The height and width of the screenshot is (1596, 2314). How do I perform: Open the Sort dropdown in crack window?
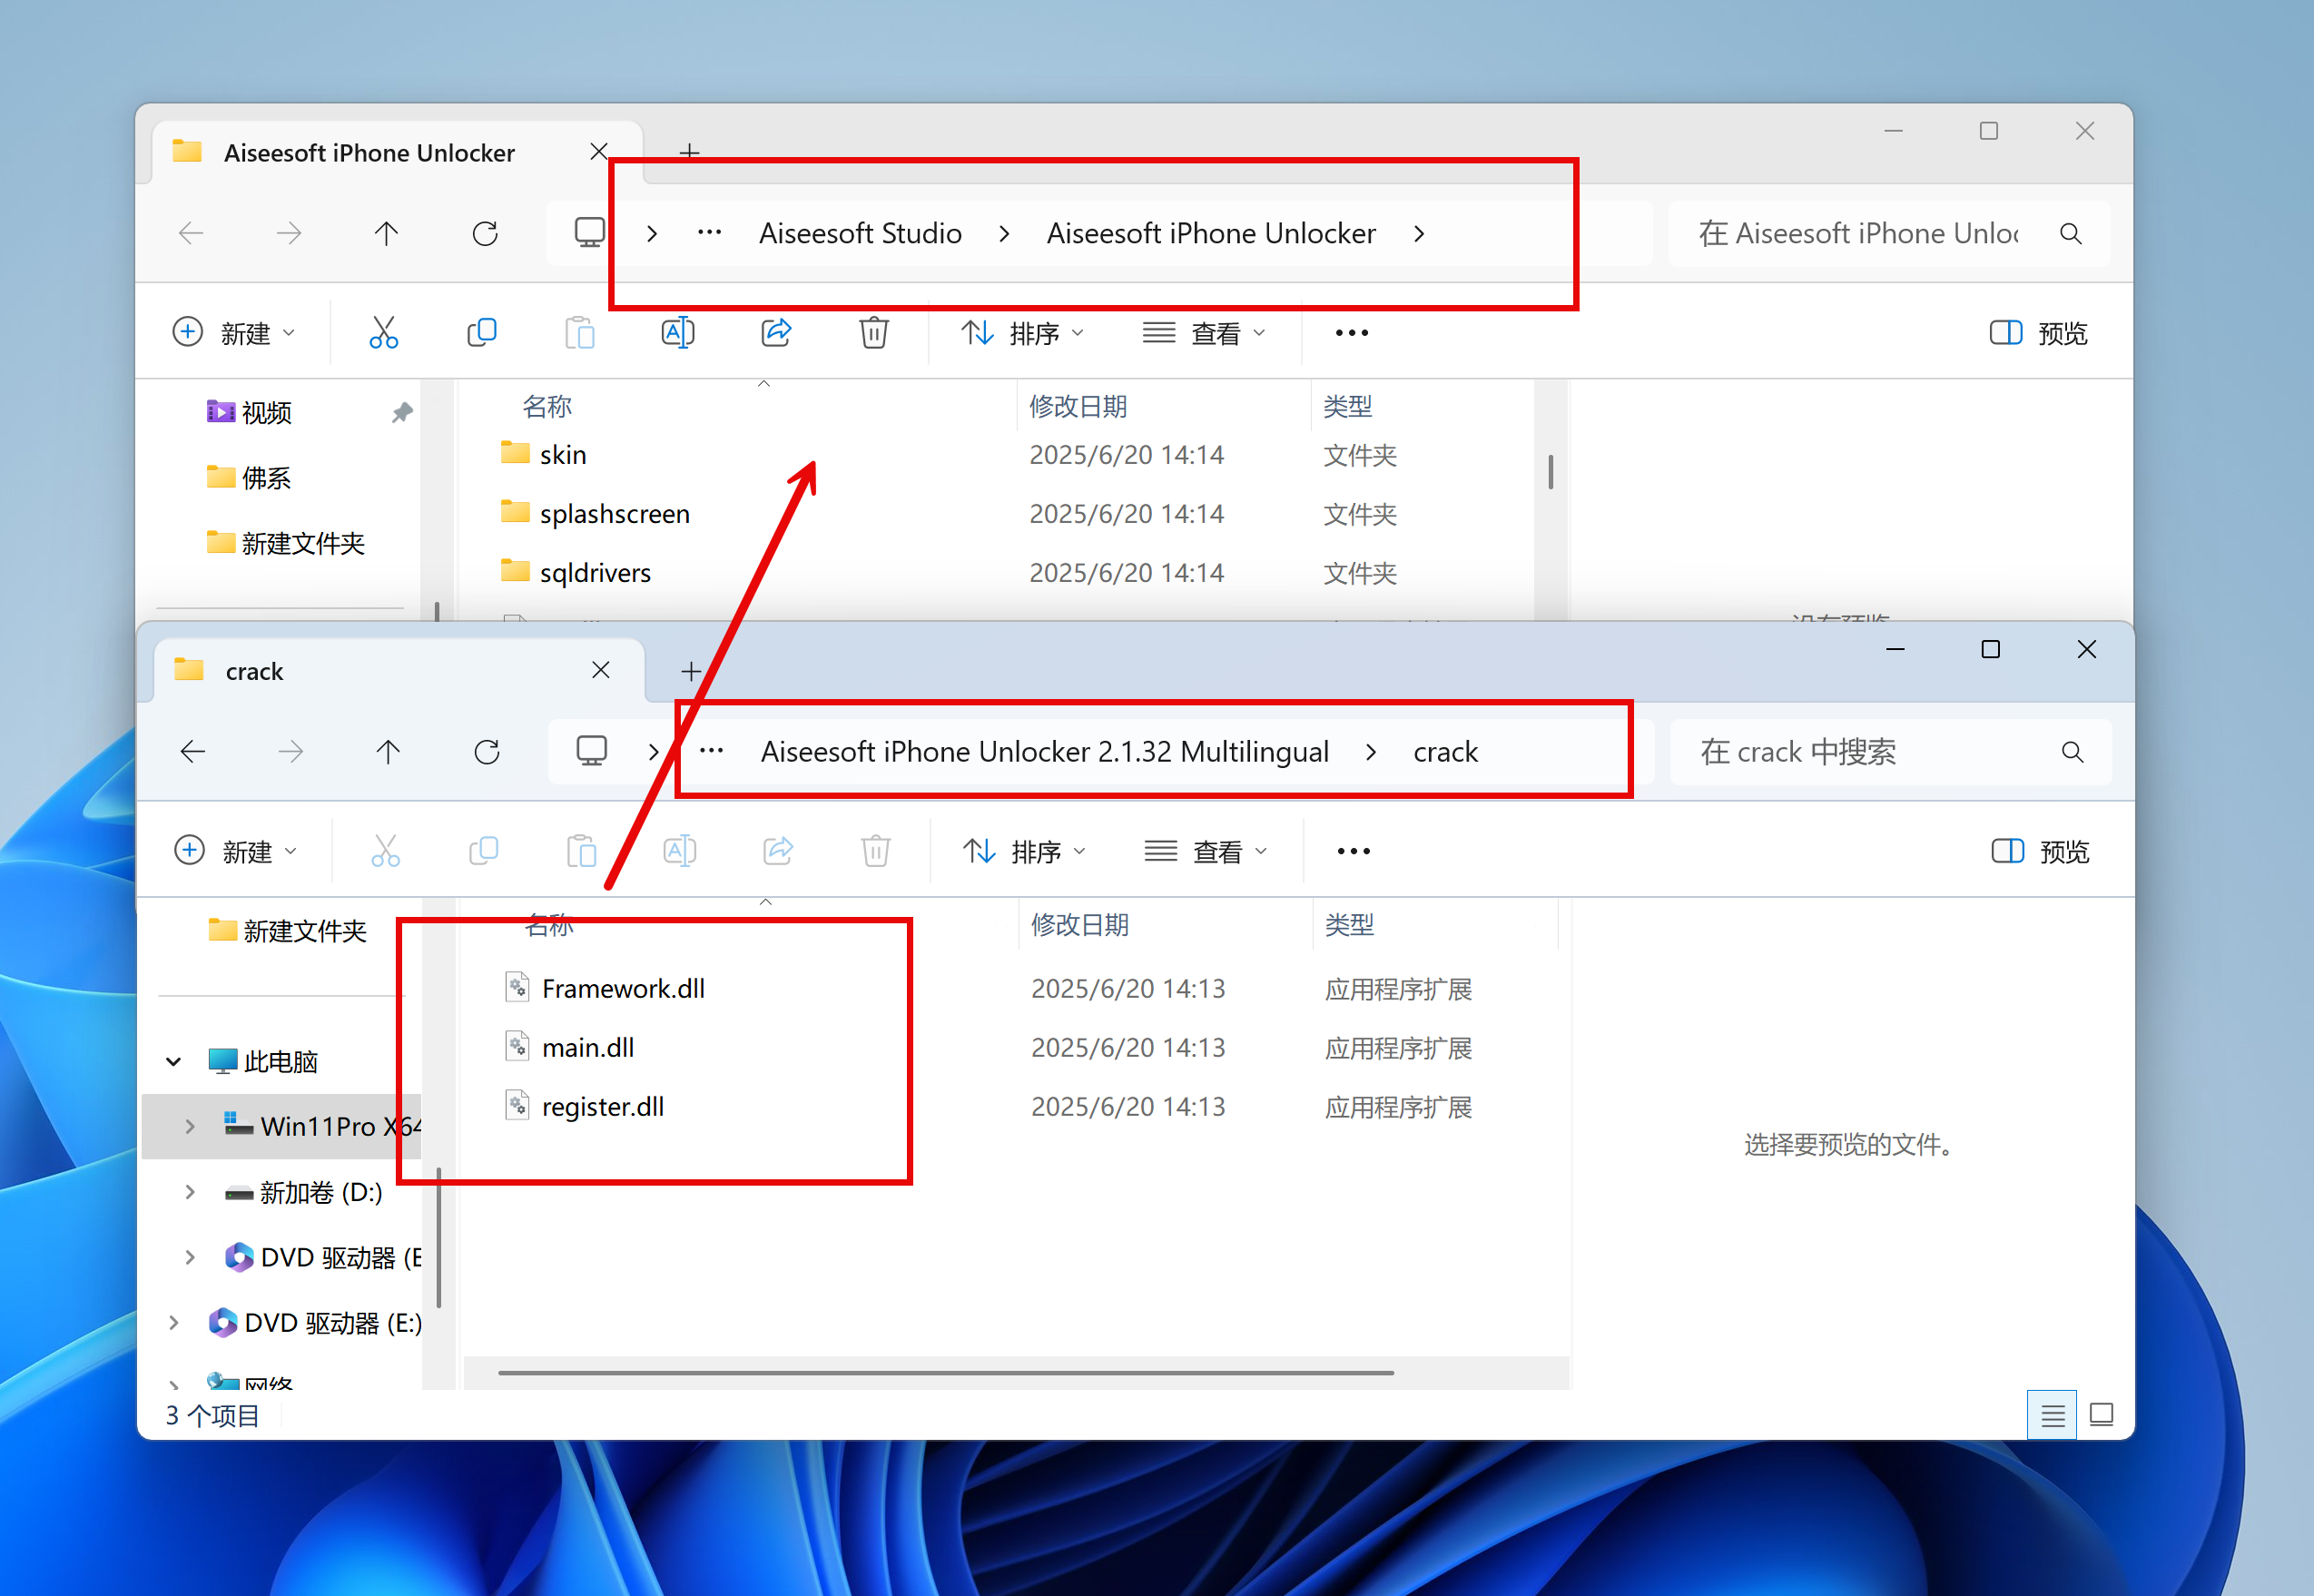click(x=1024, y=851)
